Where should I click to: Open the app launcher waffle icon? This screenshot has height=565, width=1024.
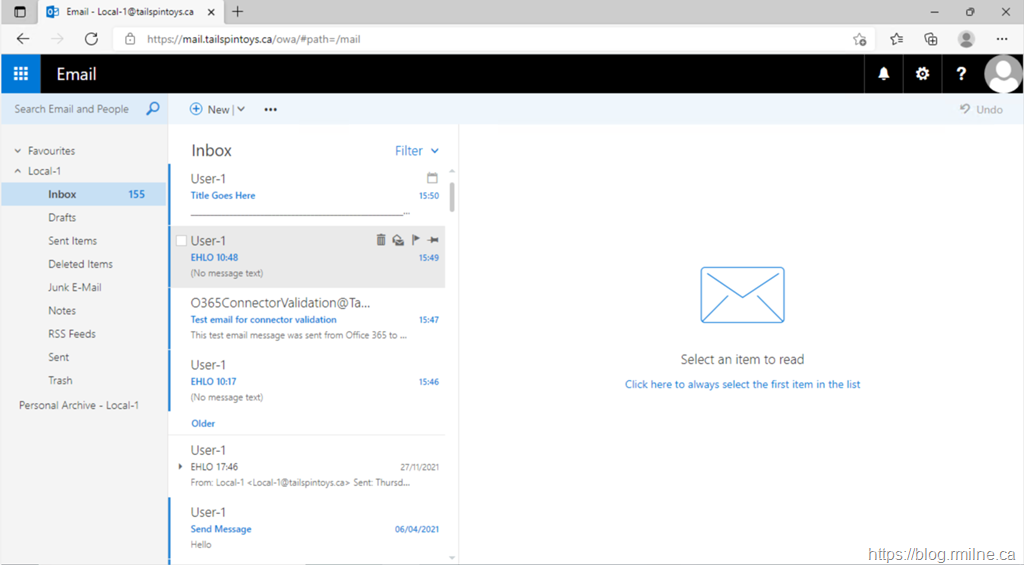(x=20, y=74)
